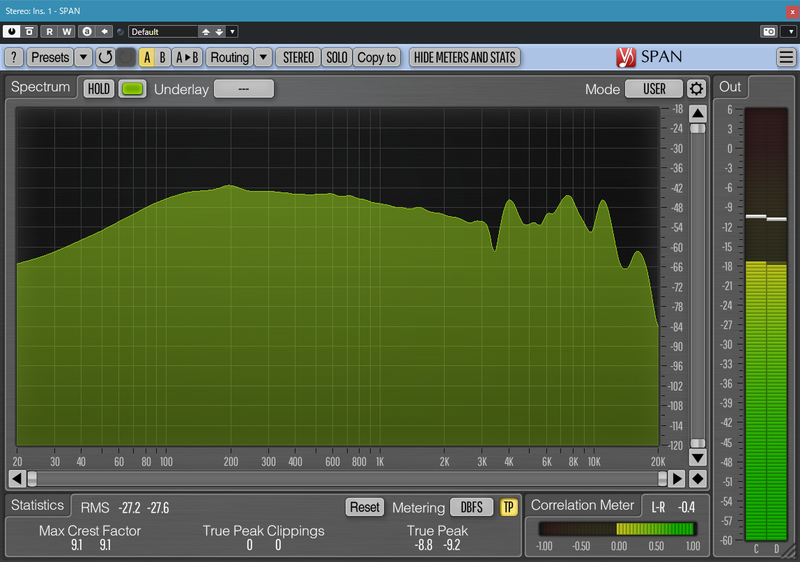
Task: Select the Correlation Meter tab
Action: [x=582, y=505]
